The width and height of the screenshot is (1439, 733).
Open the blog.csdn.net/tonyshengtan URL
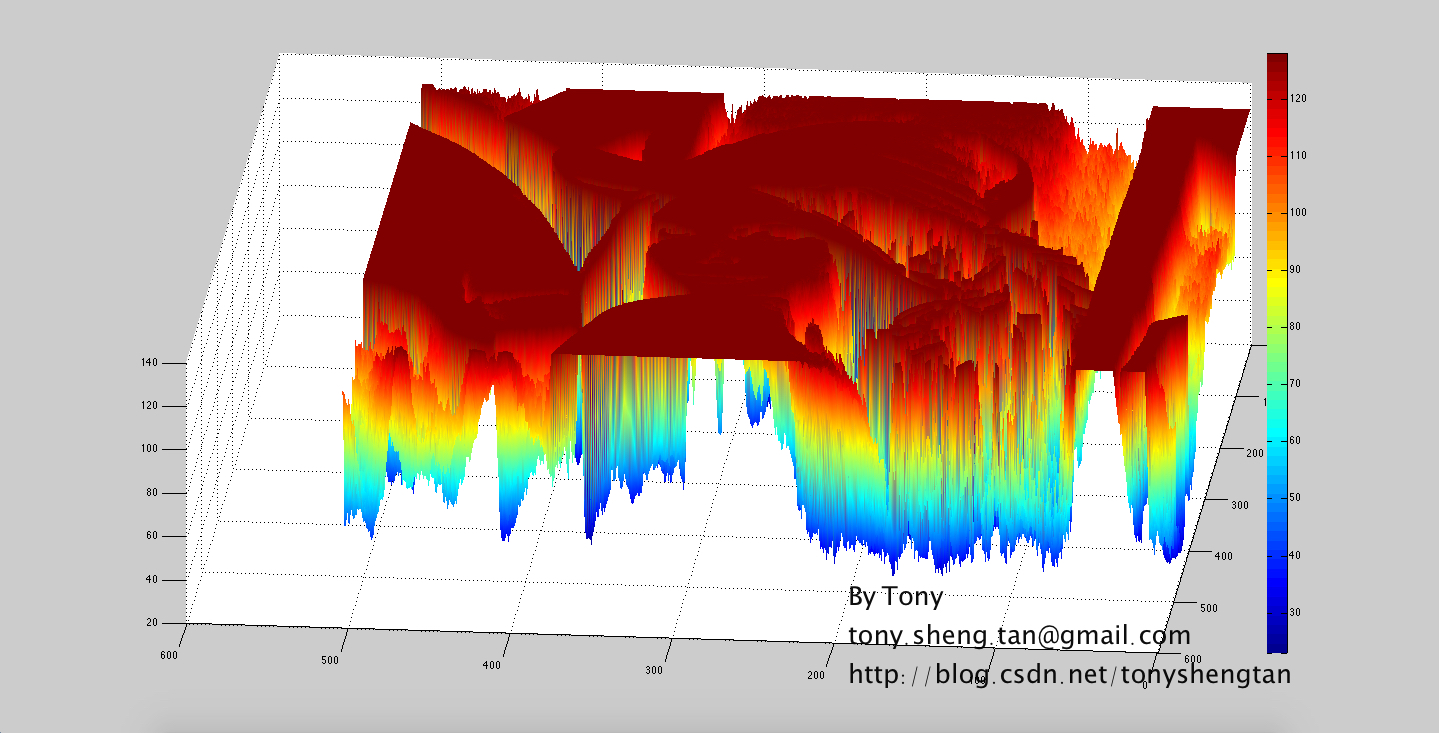[1069, 674]
